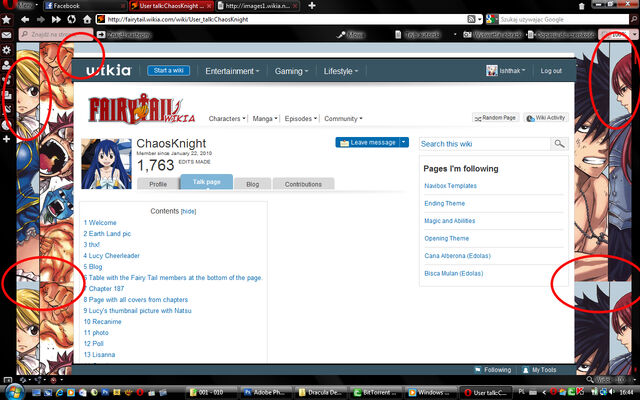Viewport: 640px width, 400px height.
Task: Click the RSS feed icon in address bar
Action: pyautogui.click(x=471, y=19)
